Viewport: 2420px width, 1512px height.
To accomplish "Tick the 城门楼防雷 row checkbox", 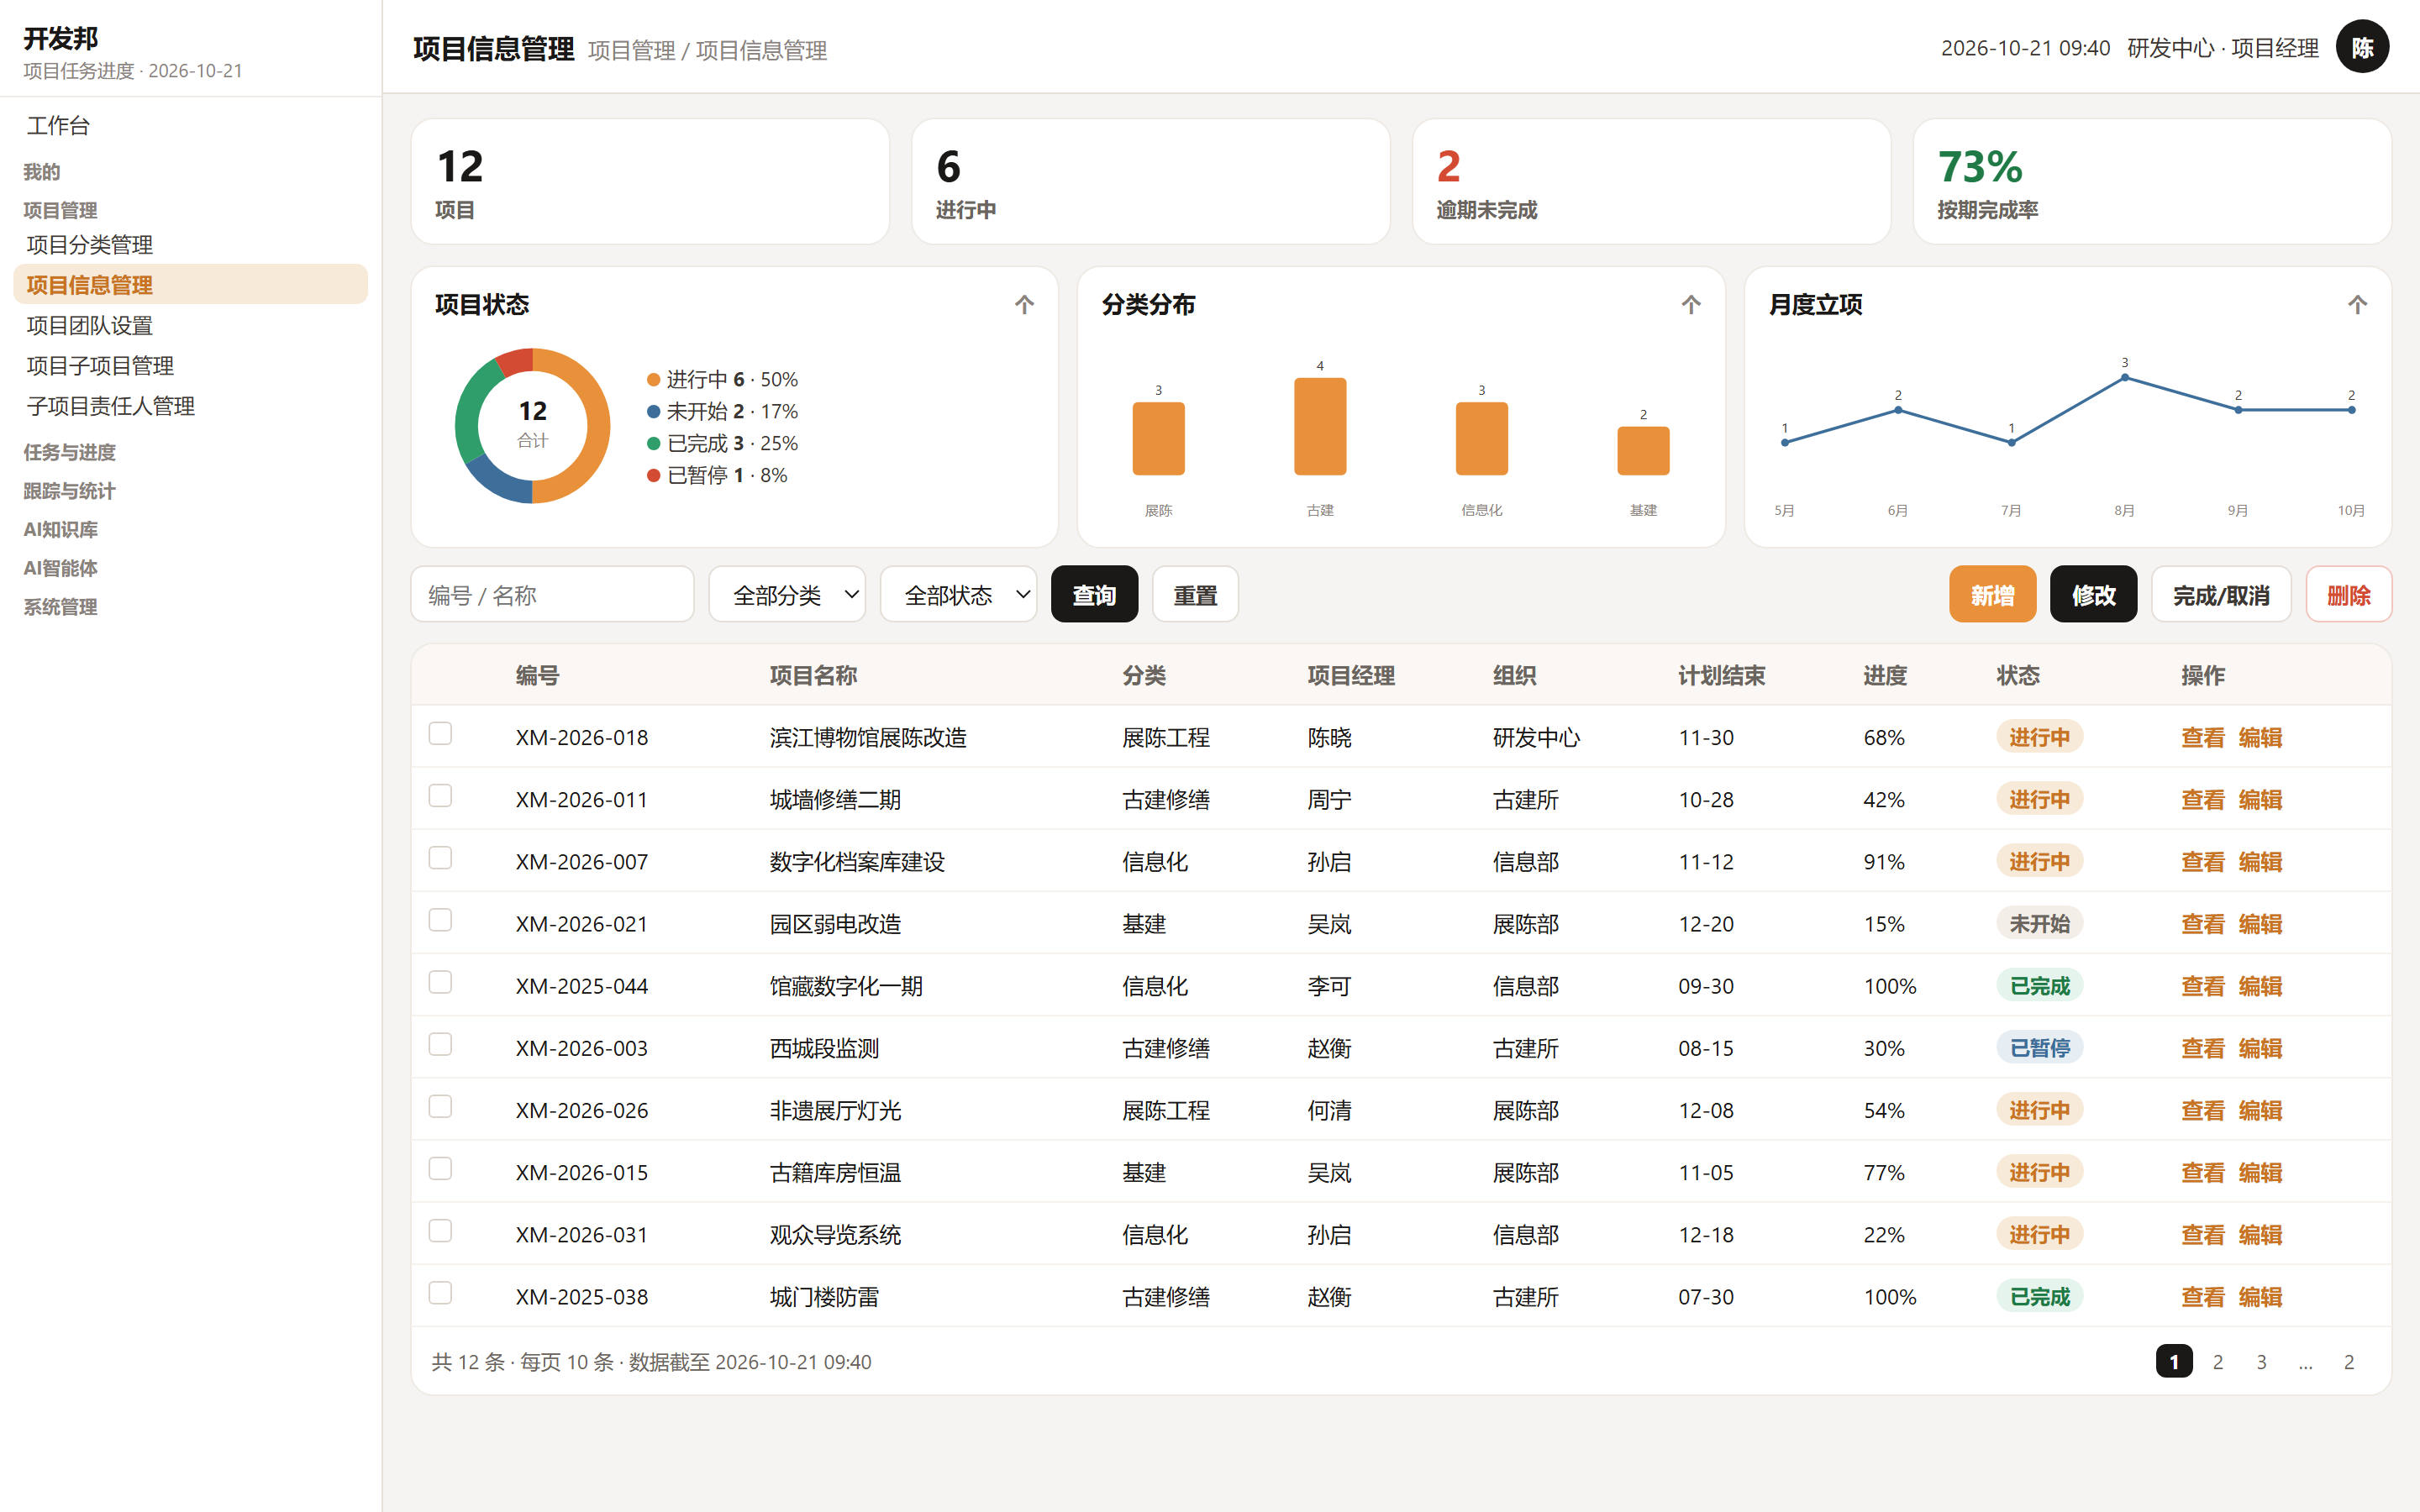I will click(440, 1292).
